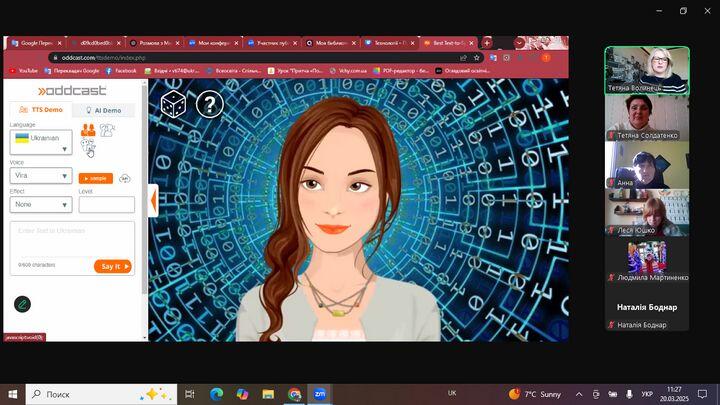Screen dimensions: 720x405
Task: Click the Oddcast logo
Action: (x=72, y=90)
